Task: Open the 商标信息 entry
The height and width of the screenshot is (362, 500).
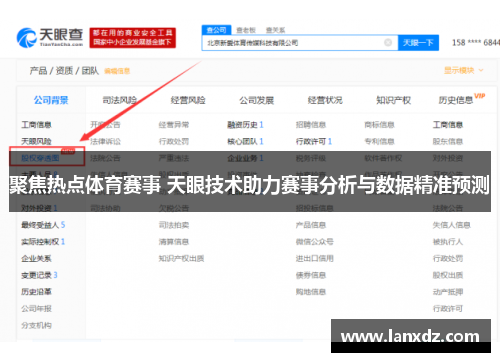Action: (x=379, y=125)
